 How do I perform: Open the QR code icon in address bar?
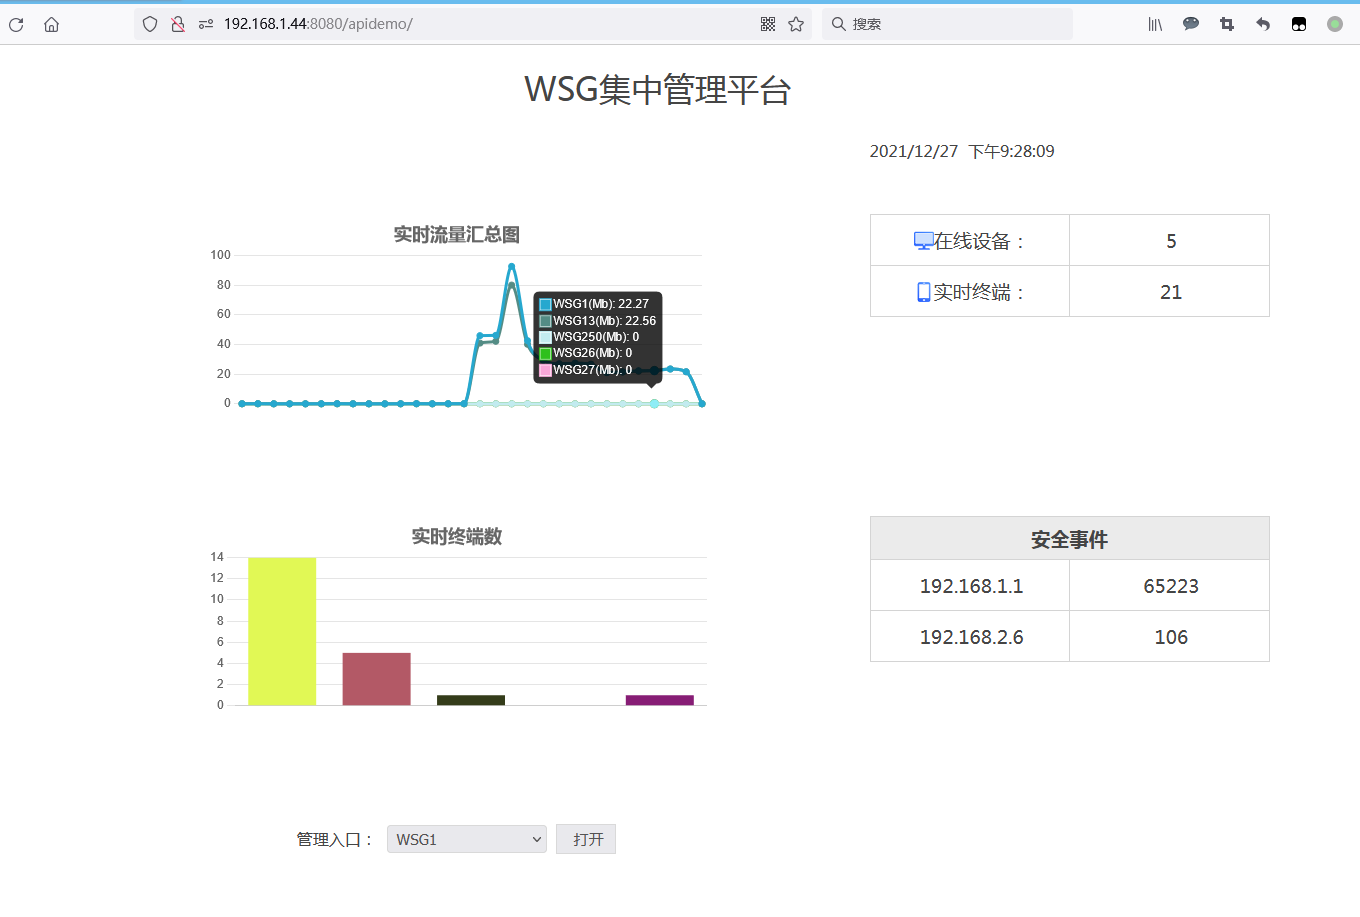[768, 24]
